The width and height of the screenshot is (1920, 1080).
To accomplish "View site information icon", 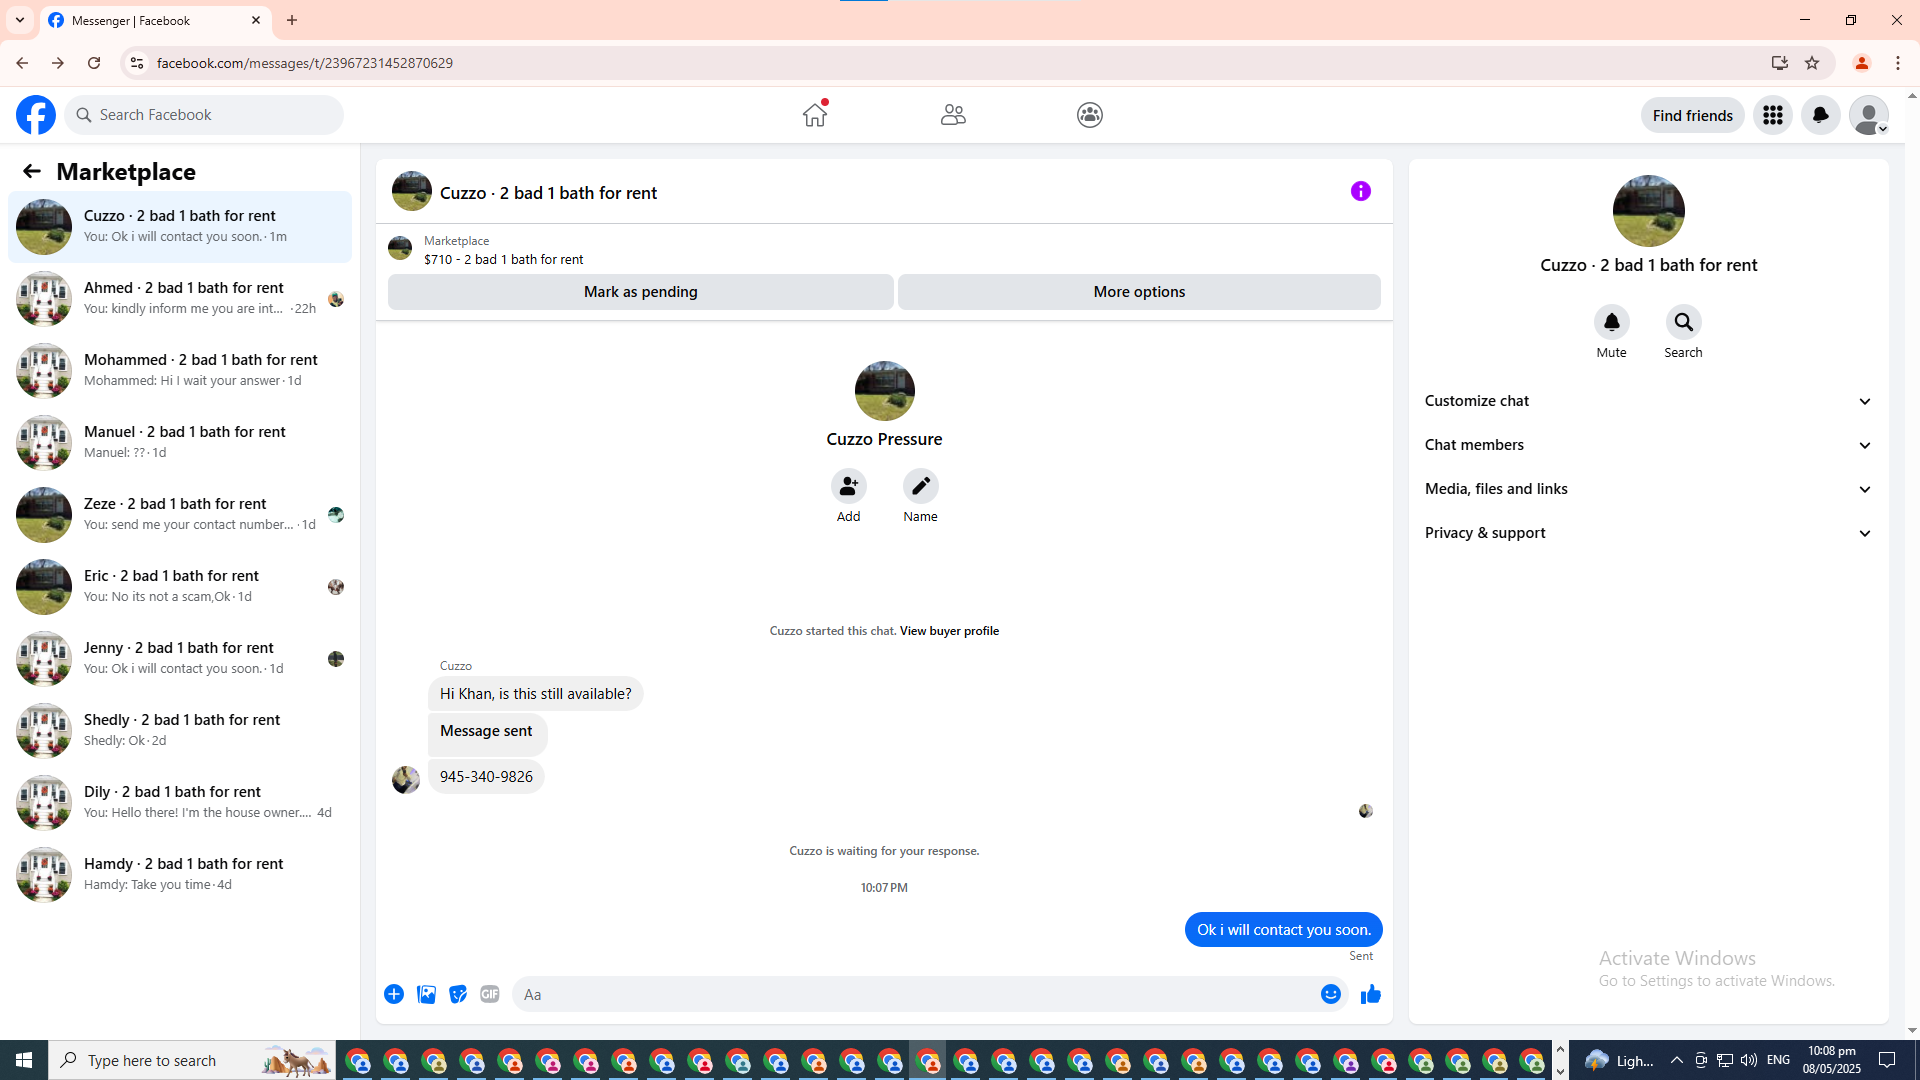I will 137,63.
